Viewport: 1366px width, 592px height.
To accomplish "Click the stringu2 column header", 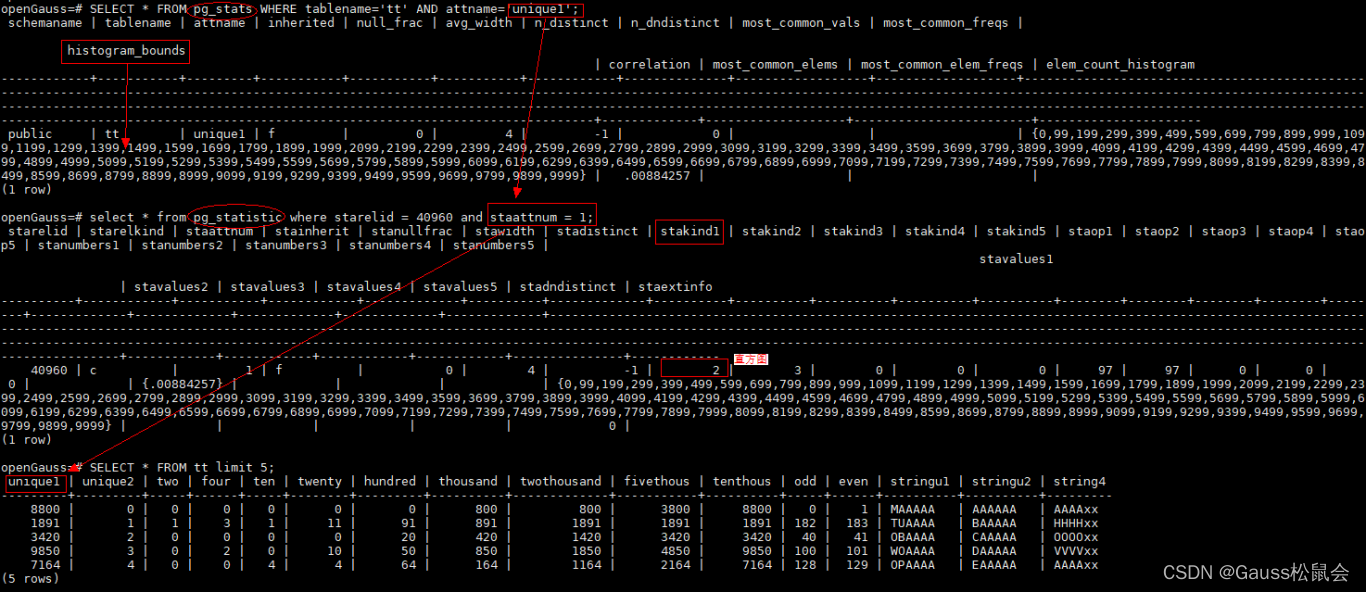I will pyautogui.click(x=1001, y=482).
